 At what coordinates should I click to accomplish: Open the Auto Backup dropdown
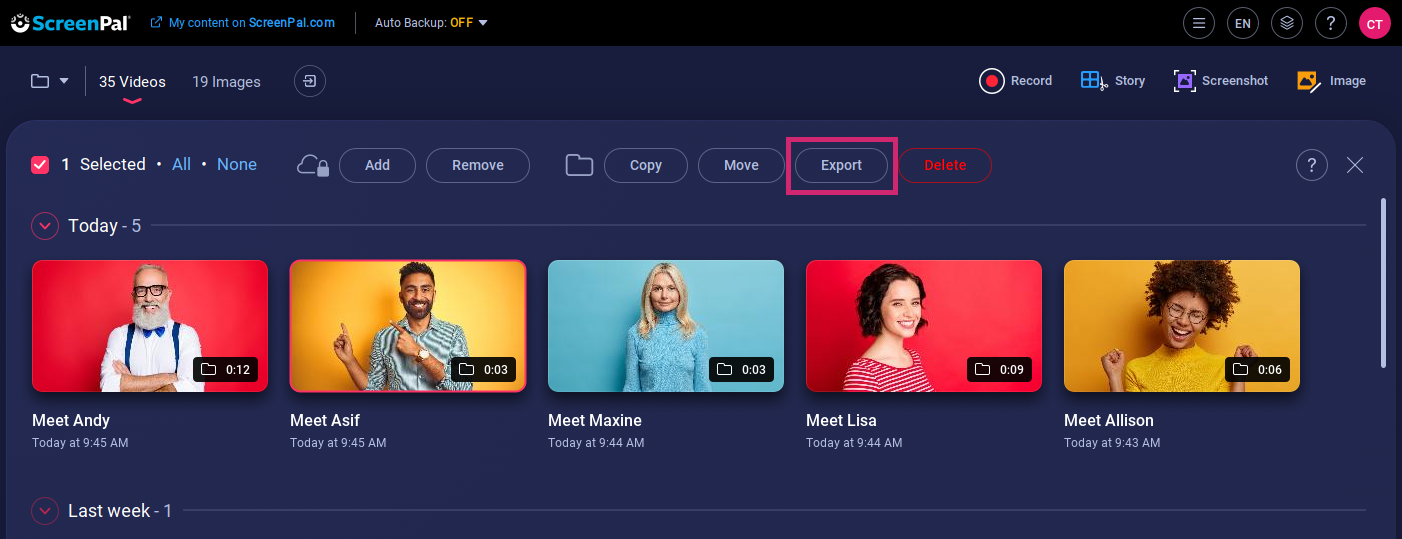point(431,22)
